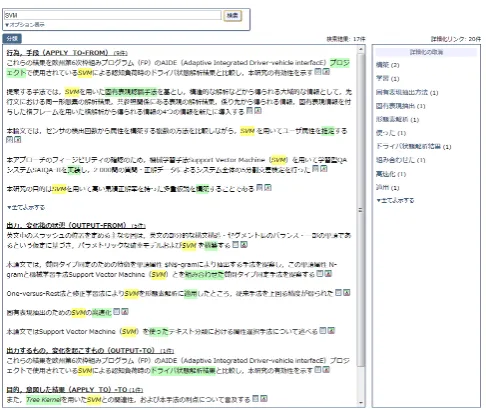Expand the オプション表示 options under search box
The image size is (486, 410).
click(25, 25)
